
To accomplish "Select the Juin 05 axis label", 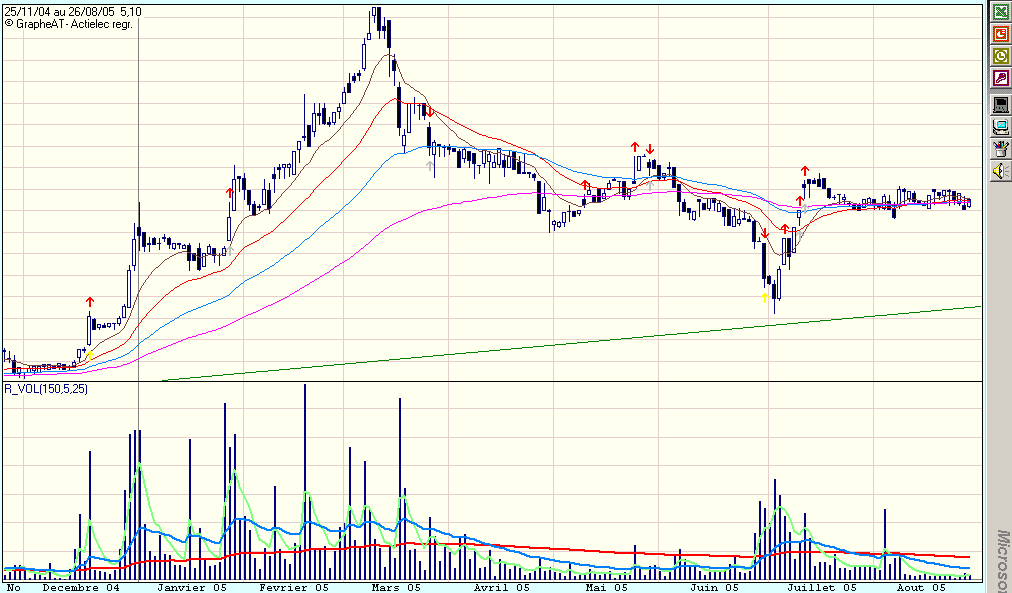I will tap(714, 587).
